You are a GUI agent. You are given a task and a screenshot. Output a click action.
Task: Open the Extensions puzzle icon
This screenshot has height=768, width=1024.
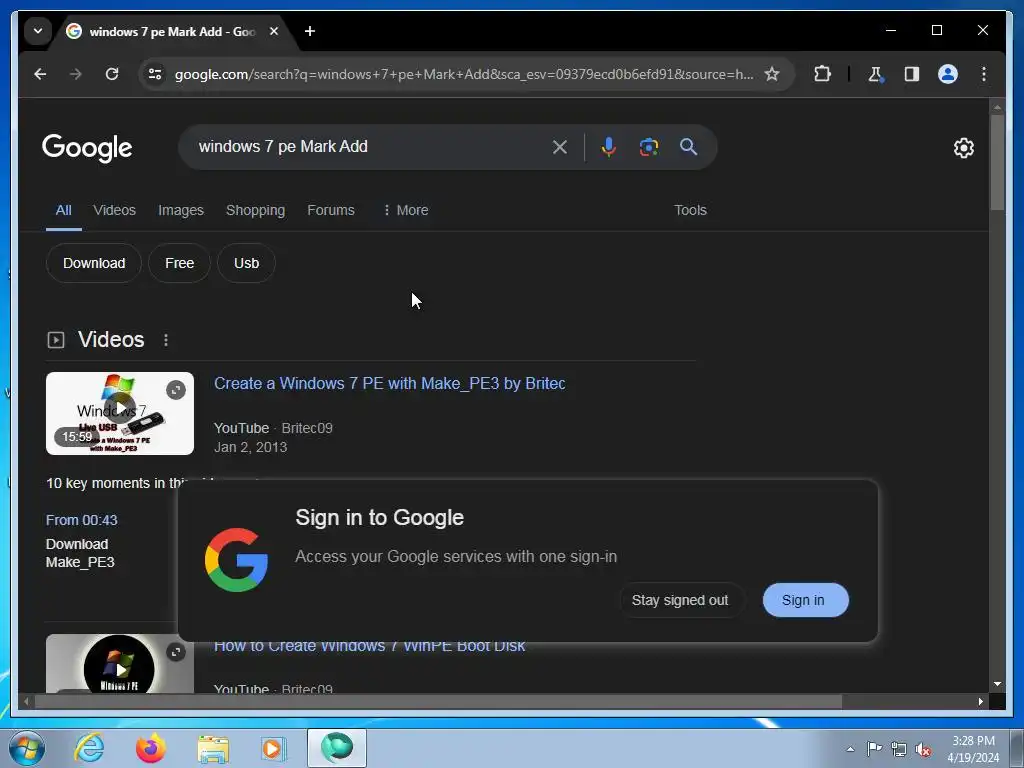pyautogui.click(x=822, y=74)
